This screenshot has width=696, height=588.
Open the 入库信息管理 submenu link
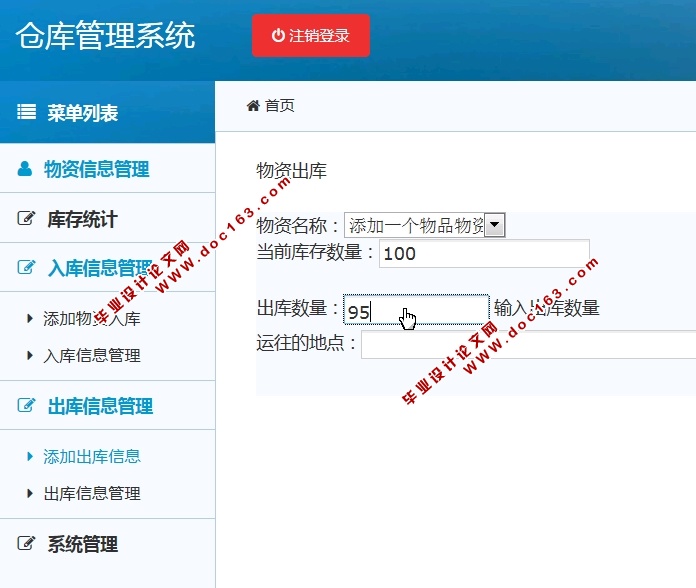click(x=92, y=355)
